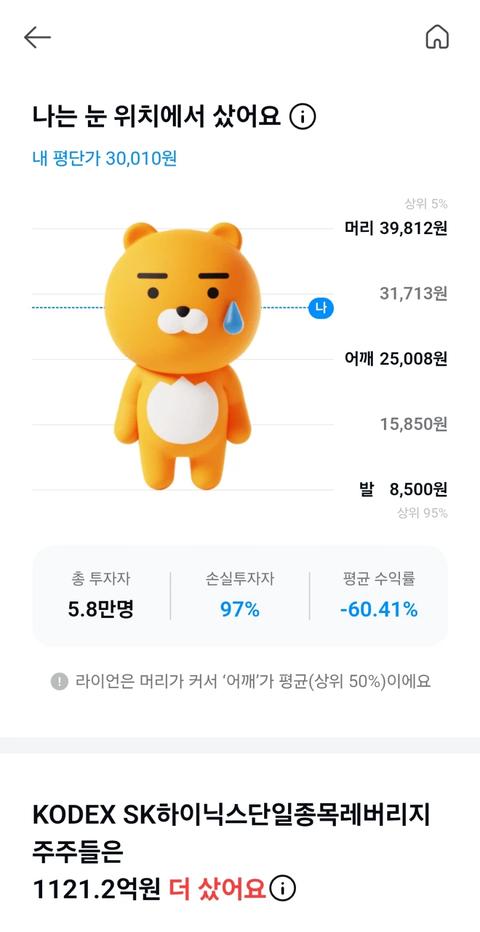Tap the blue 나 marker badge
Viewport: 480px width, 932px height.
(x=321, y=308)
